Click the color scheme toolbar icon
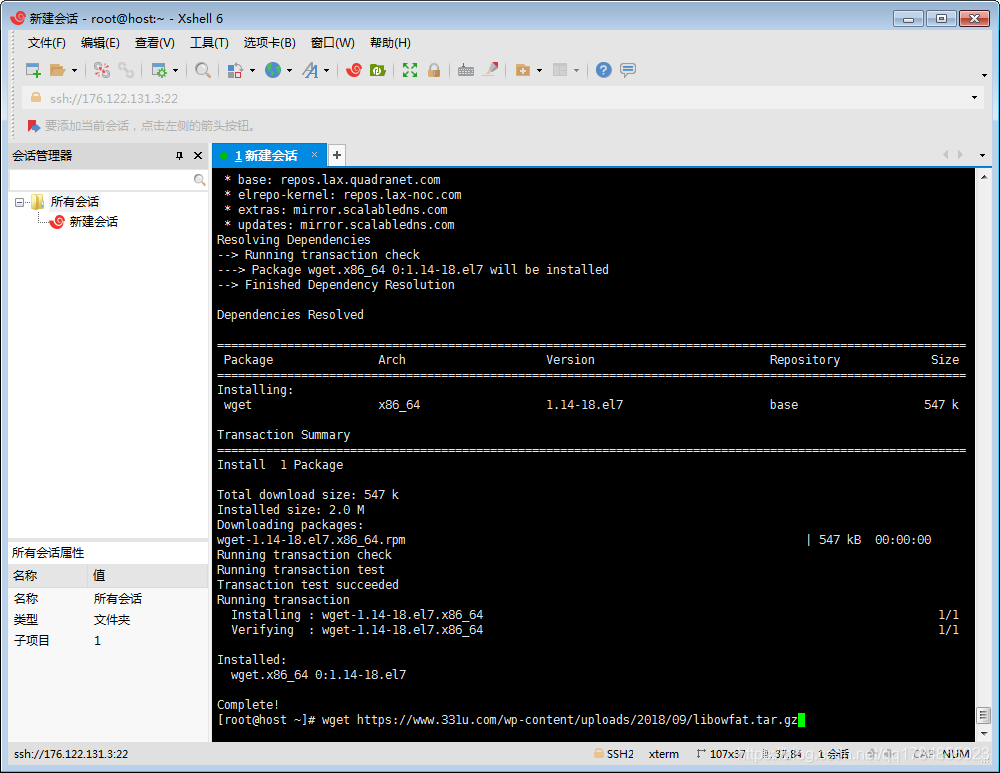This screenshot has height=773, width=1000. pyautogui.click(x=235, y=70)
